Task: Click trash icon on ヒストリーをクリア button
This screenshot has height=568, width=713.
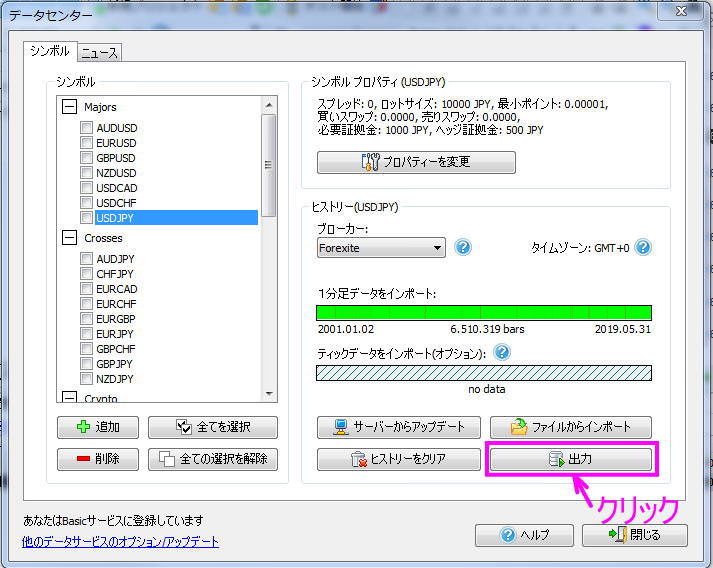Action: click(358, 459)
